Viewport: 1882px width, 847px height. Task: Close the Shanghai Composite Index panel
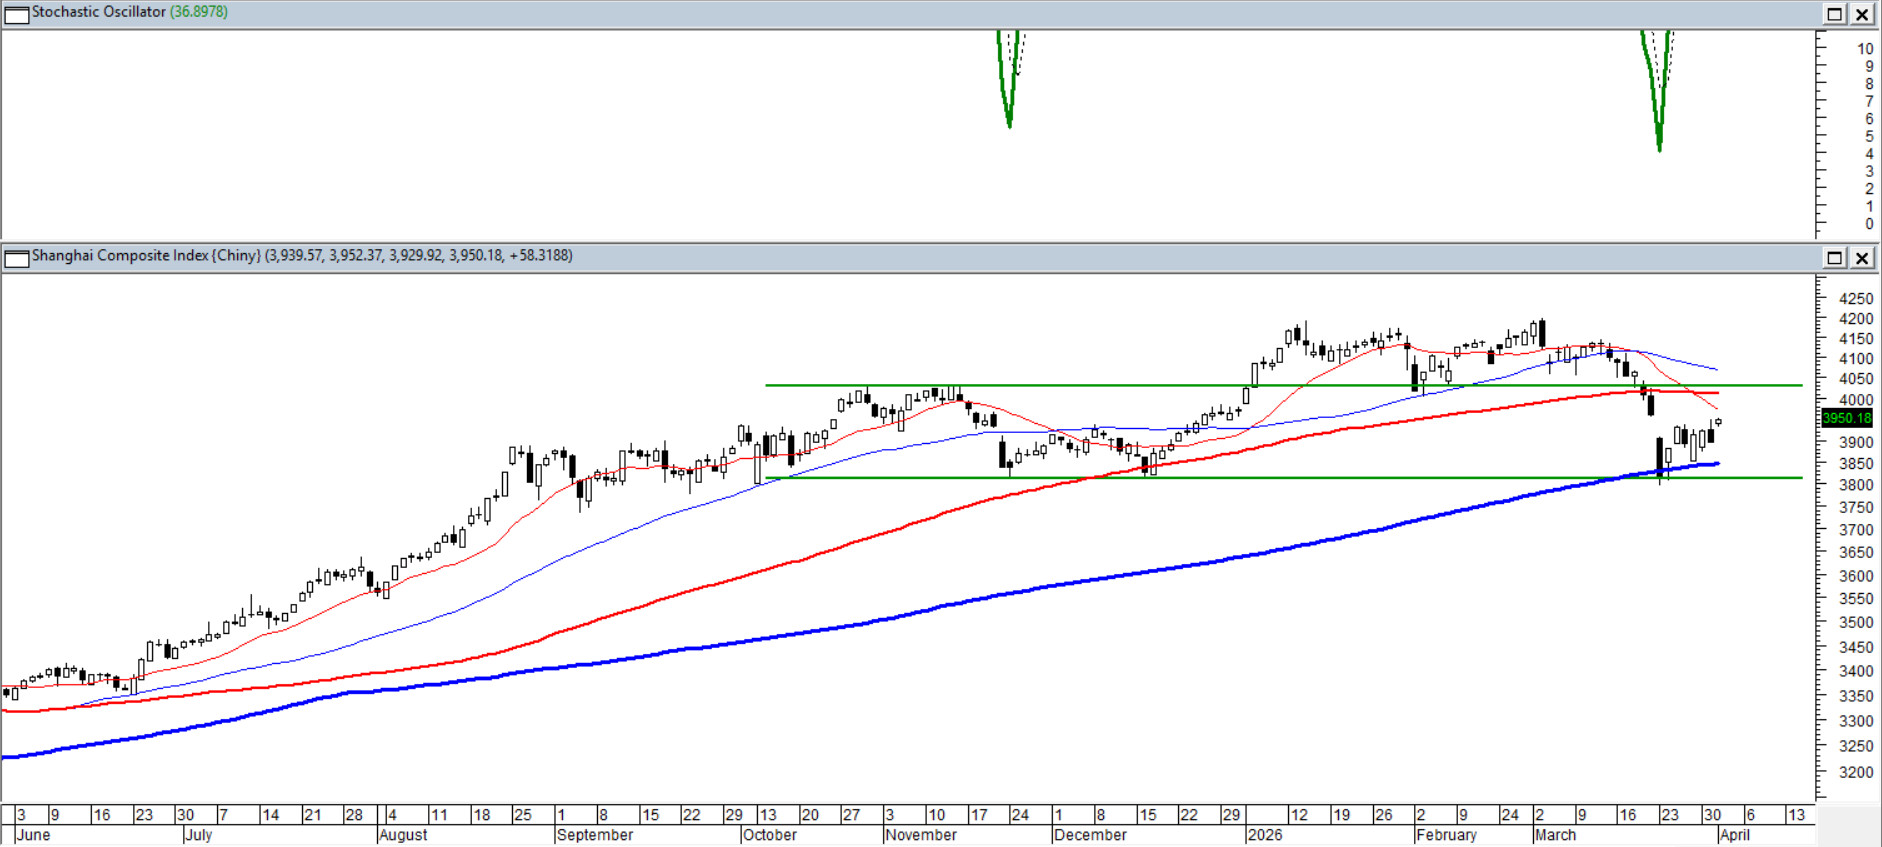click(1862, 258)
